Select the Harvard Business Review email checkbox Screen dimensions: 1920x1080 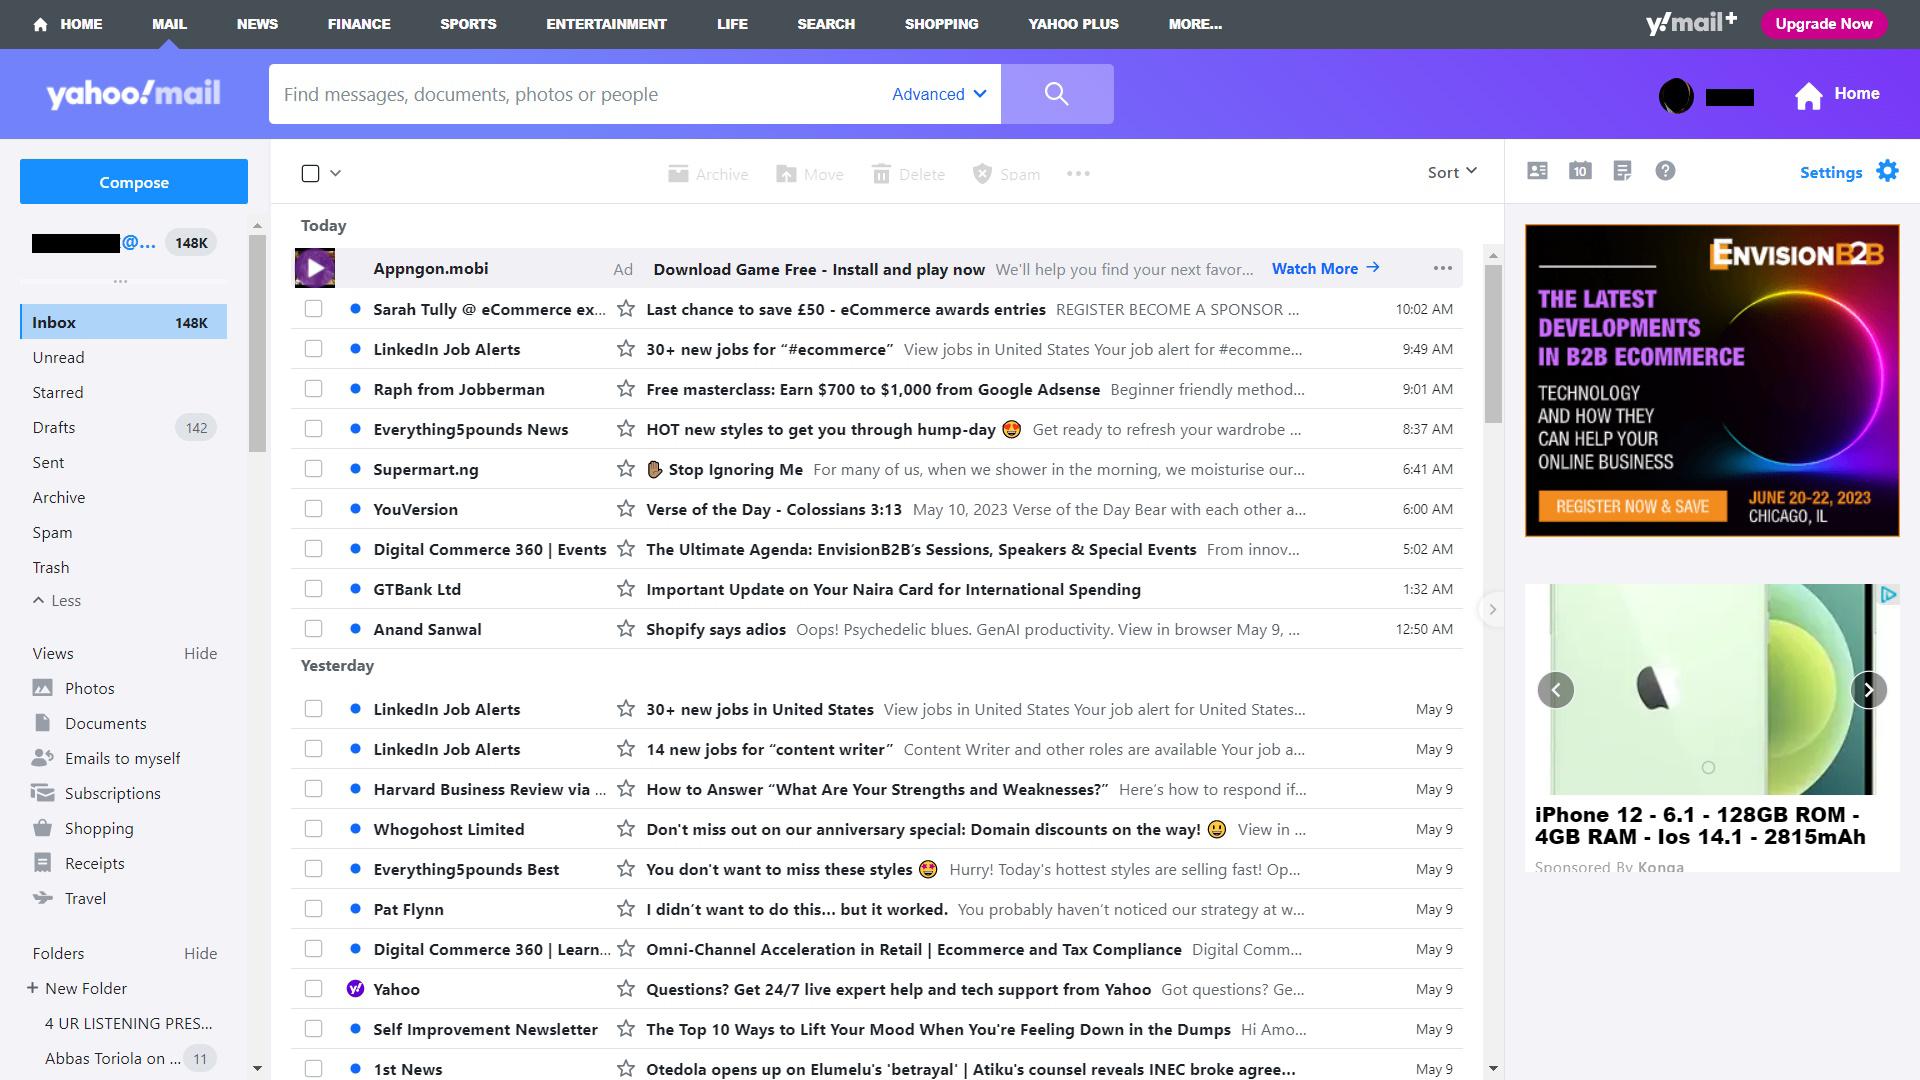pos(314,789)
